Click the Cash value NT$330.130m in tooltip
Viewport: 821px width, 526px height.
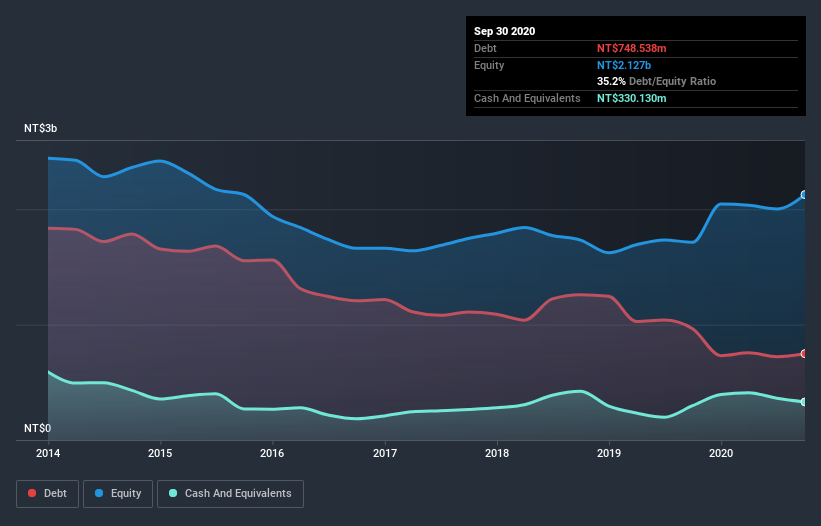pyautogui.click(x=631, y=98)
